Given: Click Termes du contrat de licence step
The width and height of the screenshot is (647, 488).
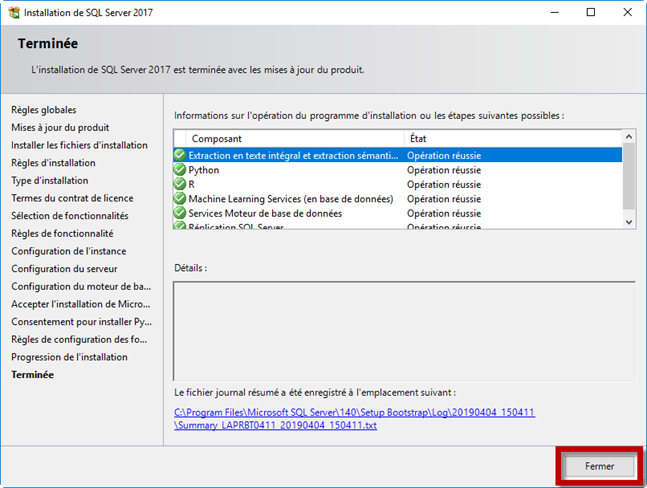Looking at the screenshot, I should tap(72, 198).
